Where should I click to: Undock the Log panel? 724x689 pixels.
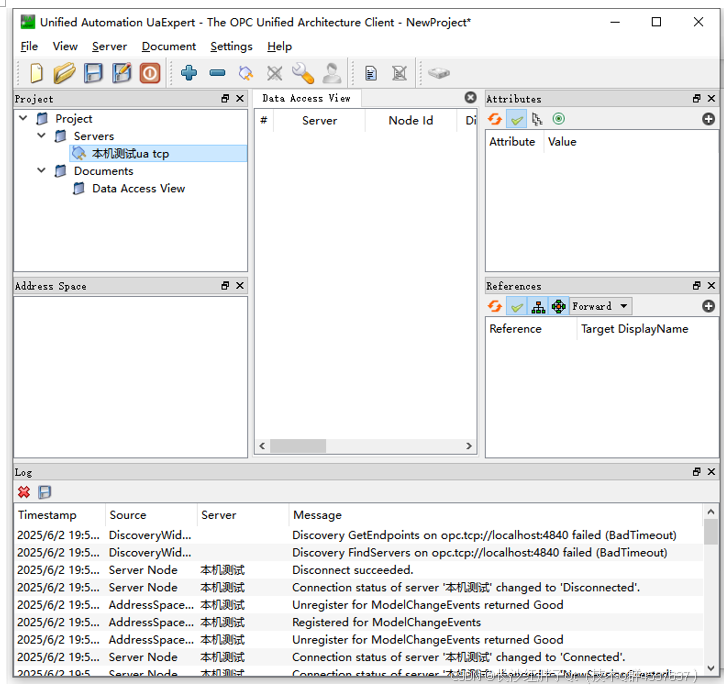click(x=697, y=471)
